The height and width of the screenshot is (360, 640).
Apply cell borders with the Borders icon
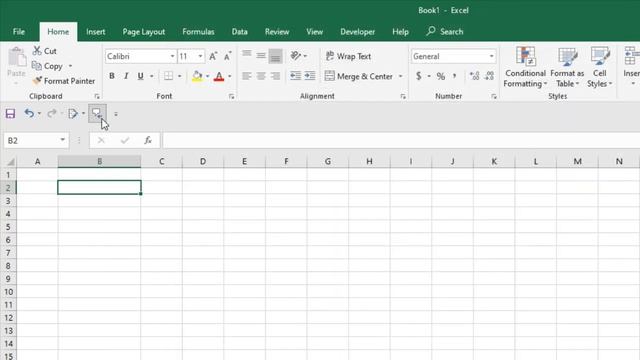click(168, 76)
